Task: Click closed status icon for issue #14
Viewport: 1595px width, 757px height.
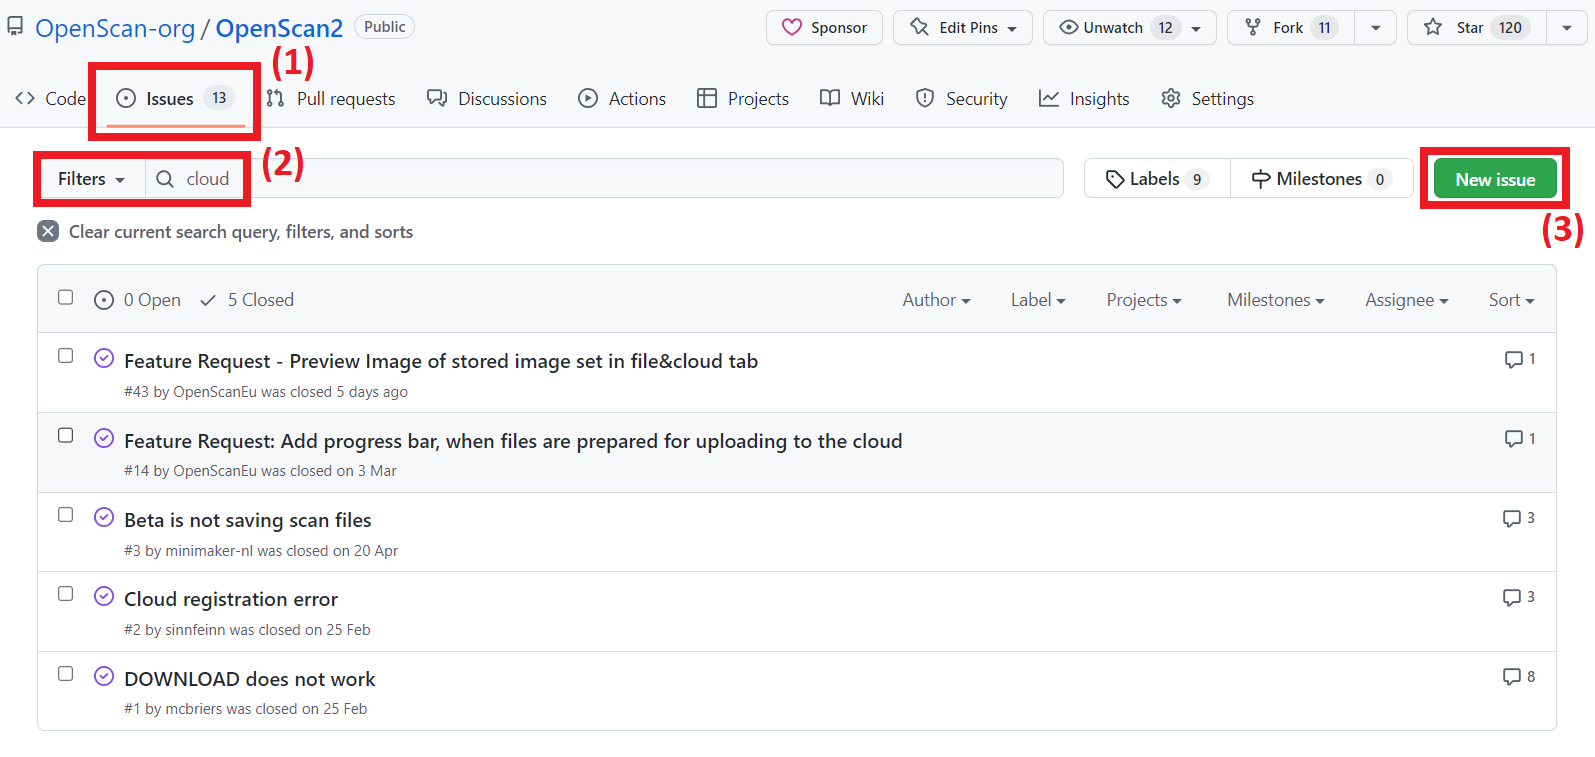Action: (104, 437)
